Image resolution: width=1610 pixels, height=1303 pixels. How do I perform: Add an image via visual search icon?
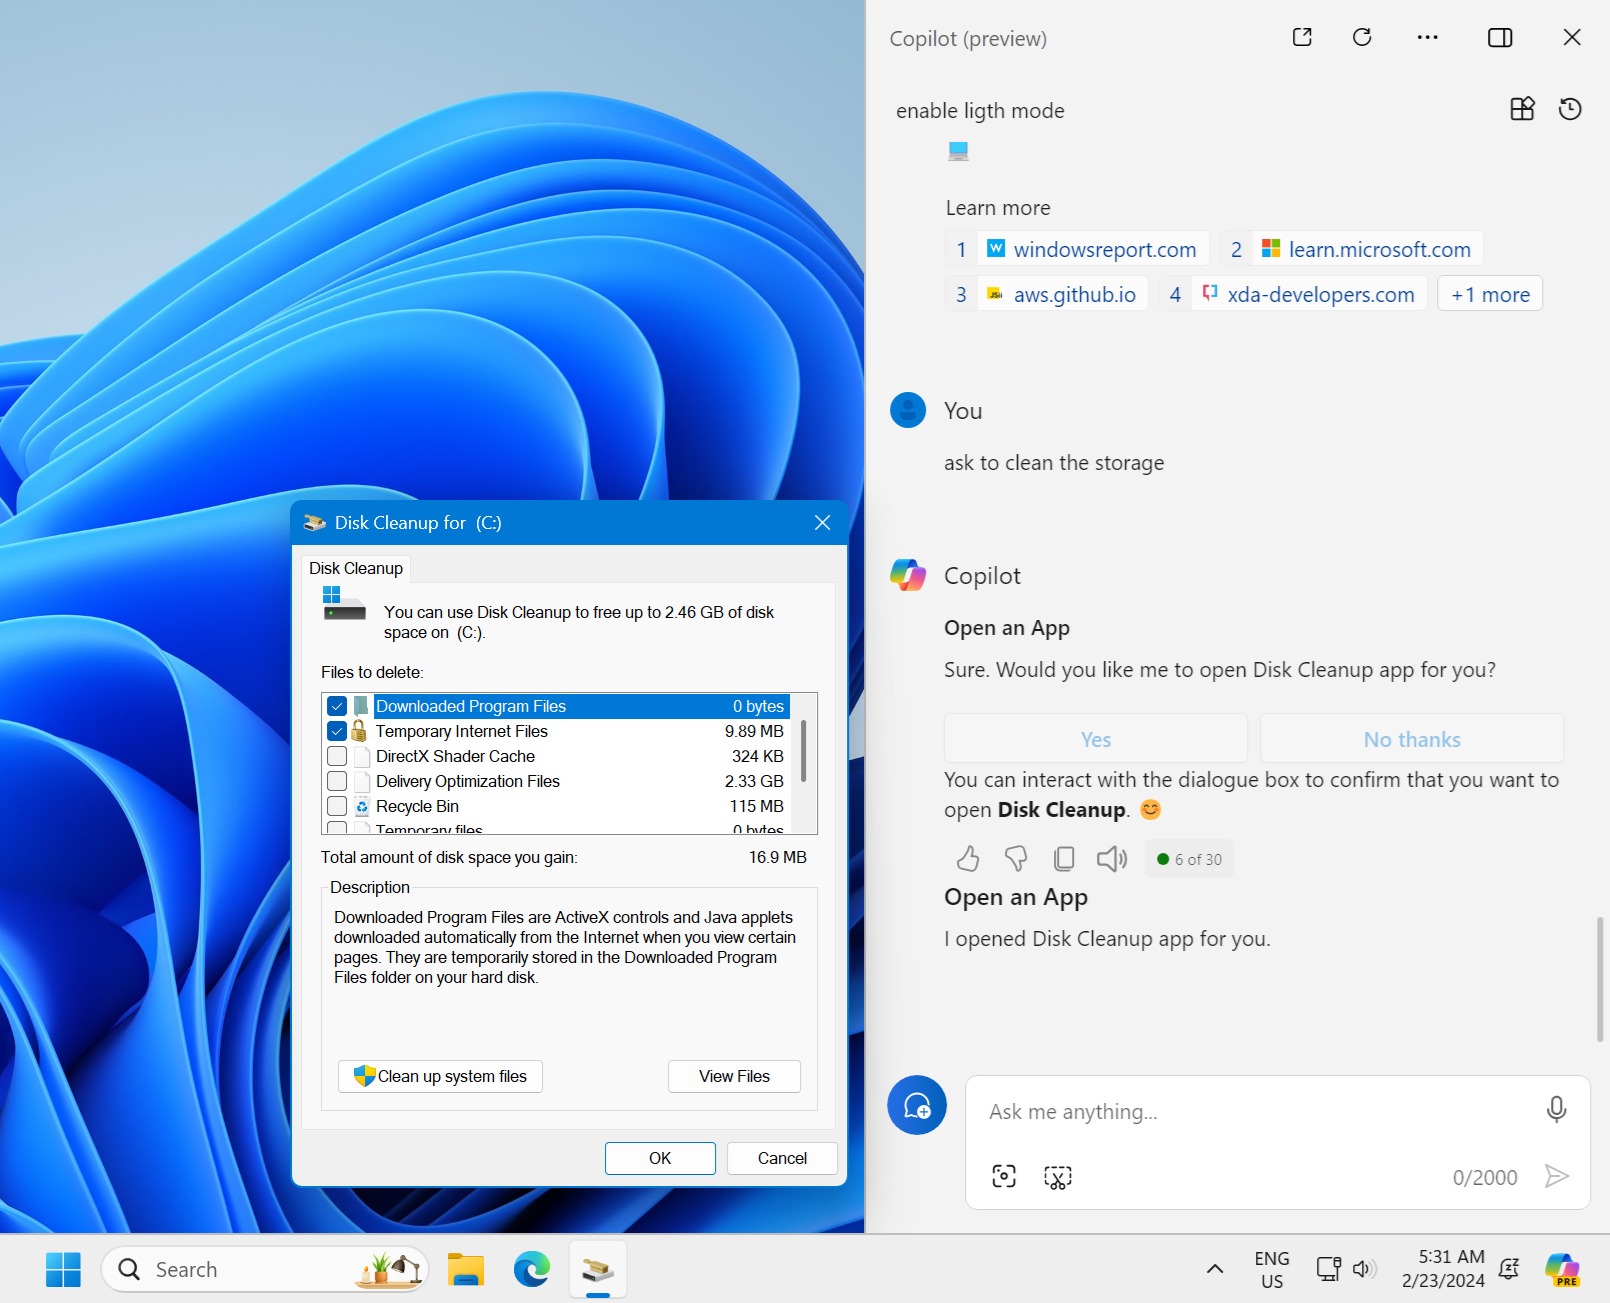(x=1004, y=1176)
